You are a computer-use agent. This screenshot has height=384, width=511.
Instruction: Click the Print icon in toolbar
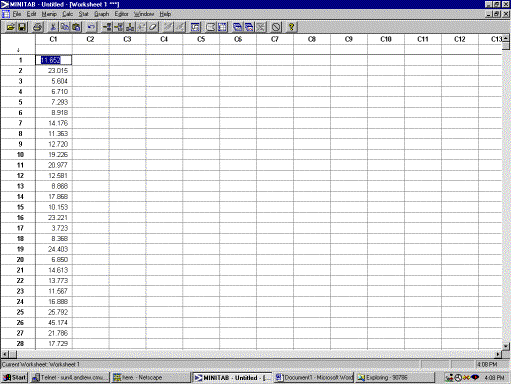(38, 27)
